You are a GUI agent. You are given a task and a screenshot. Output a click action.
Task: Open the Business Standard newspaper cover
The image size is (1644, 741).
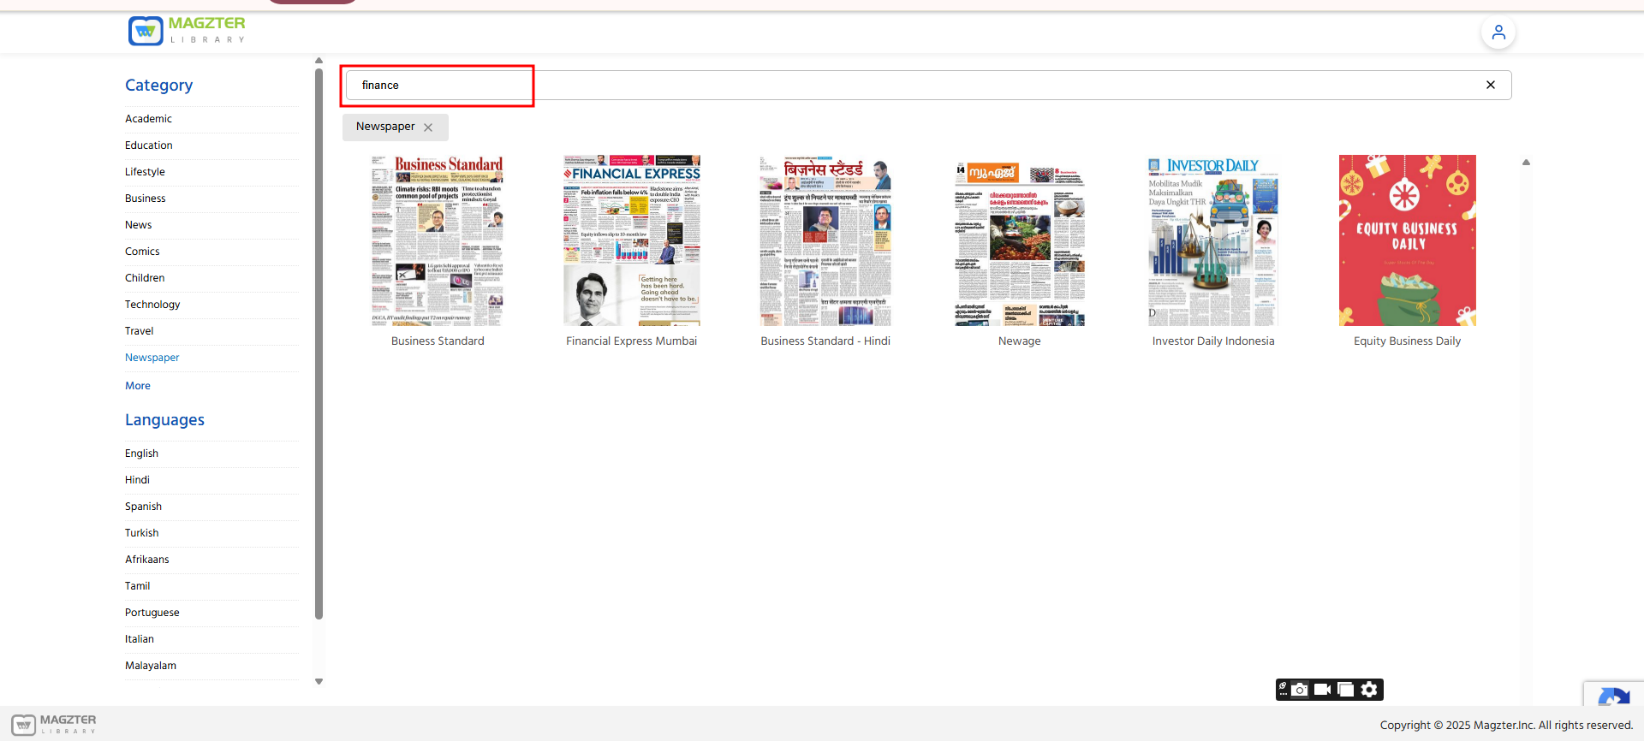[x=437, y=240]
